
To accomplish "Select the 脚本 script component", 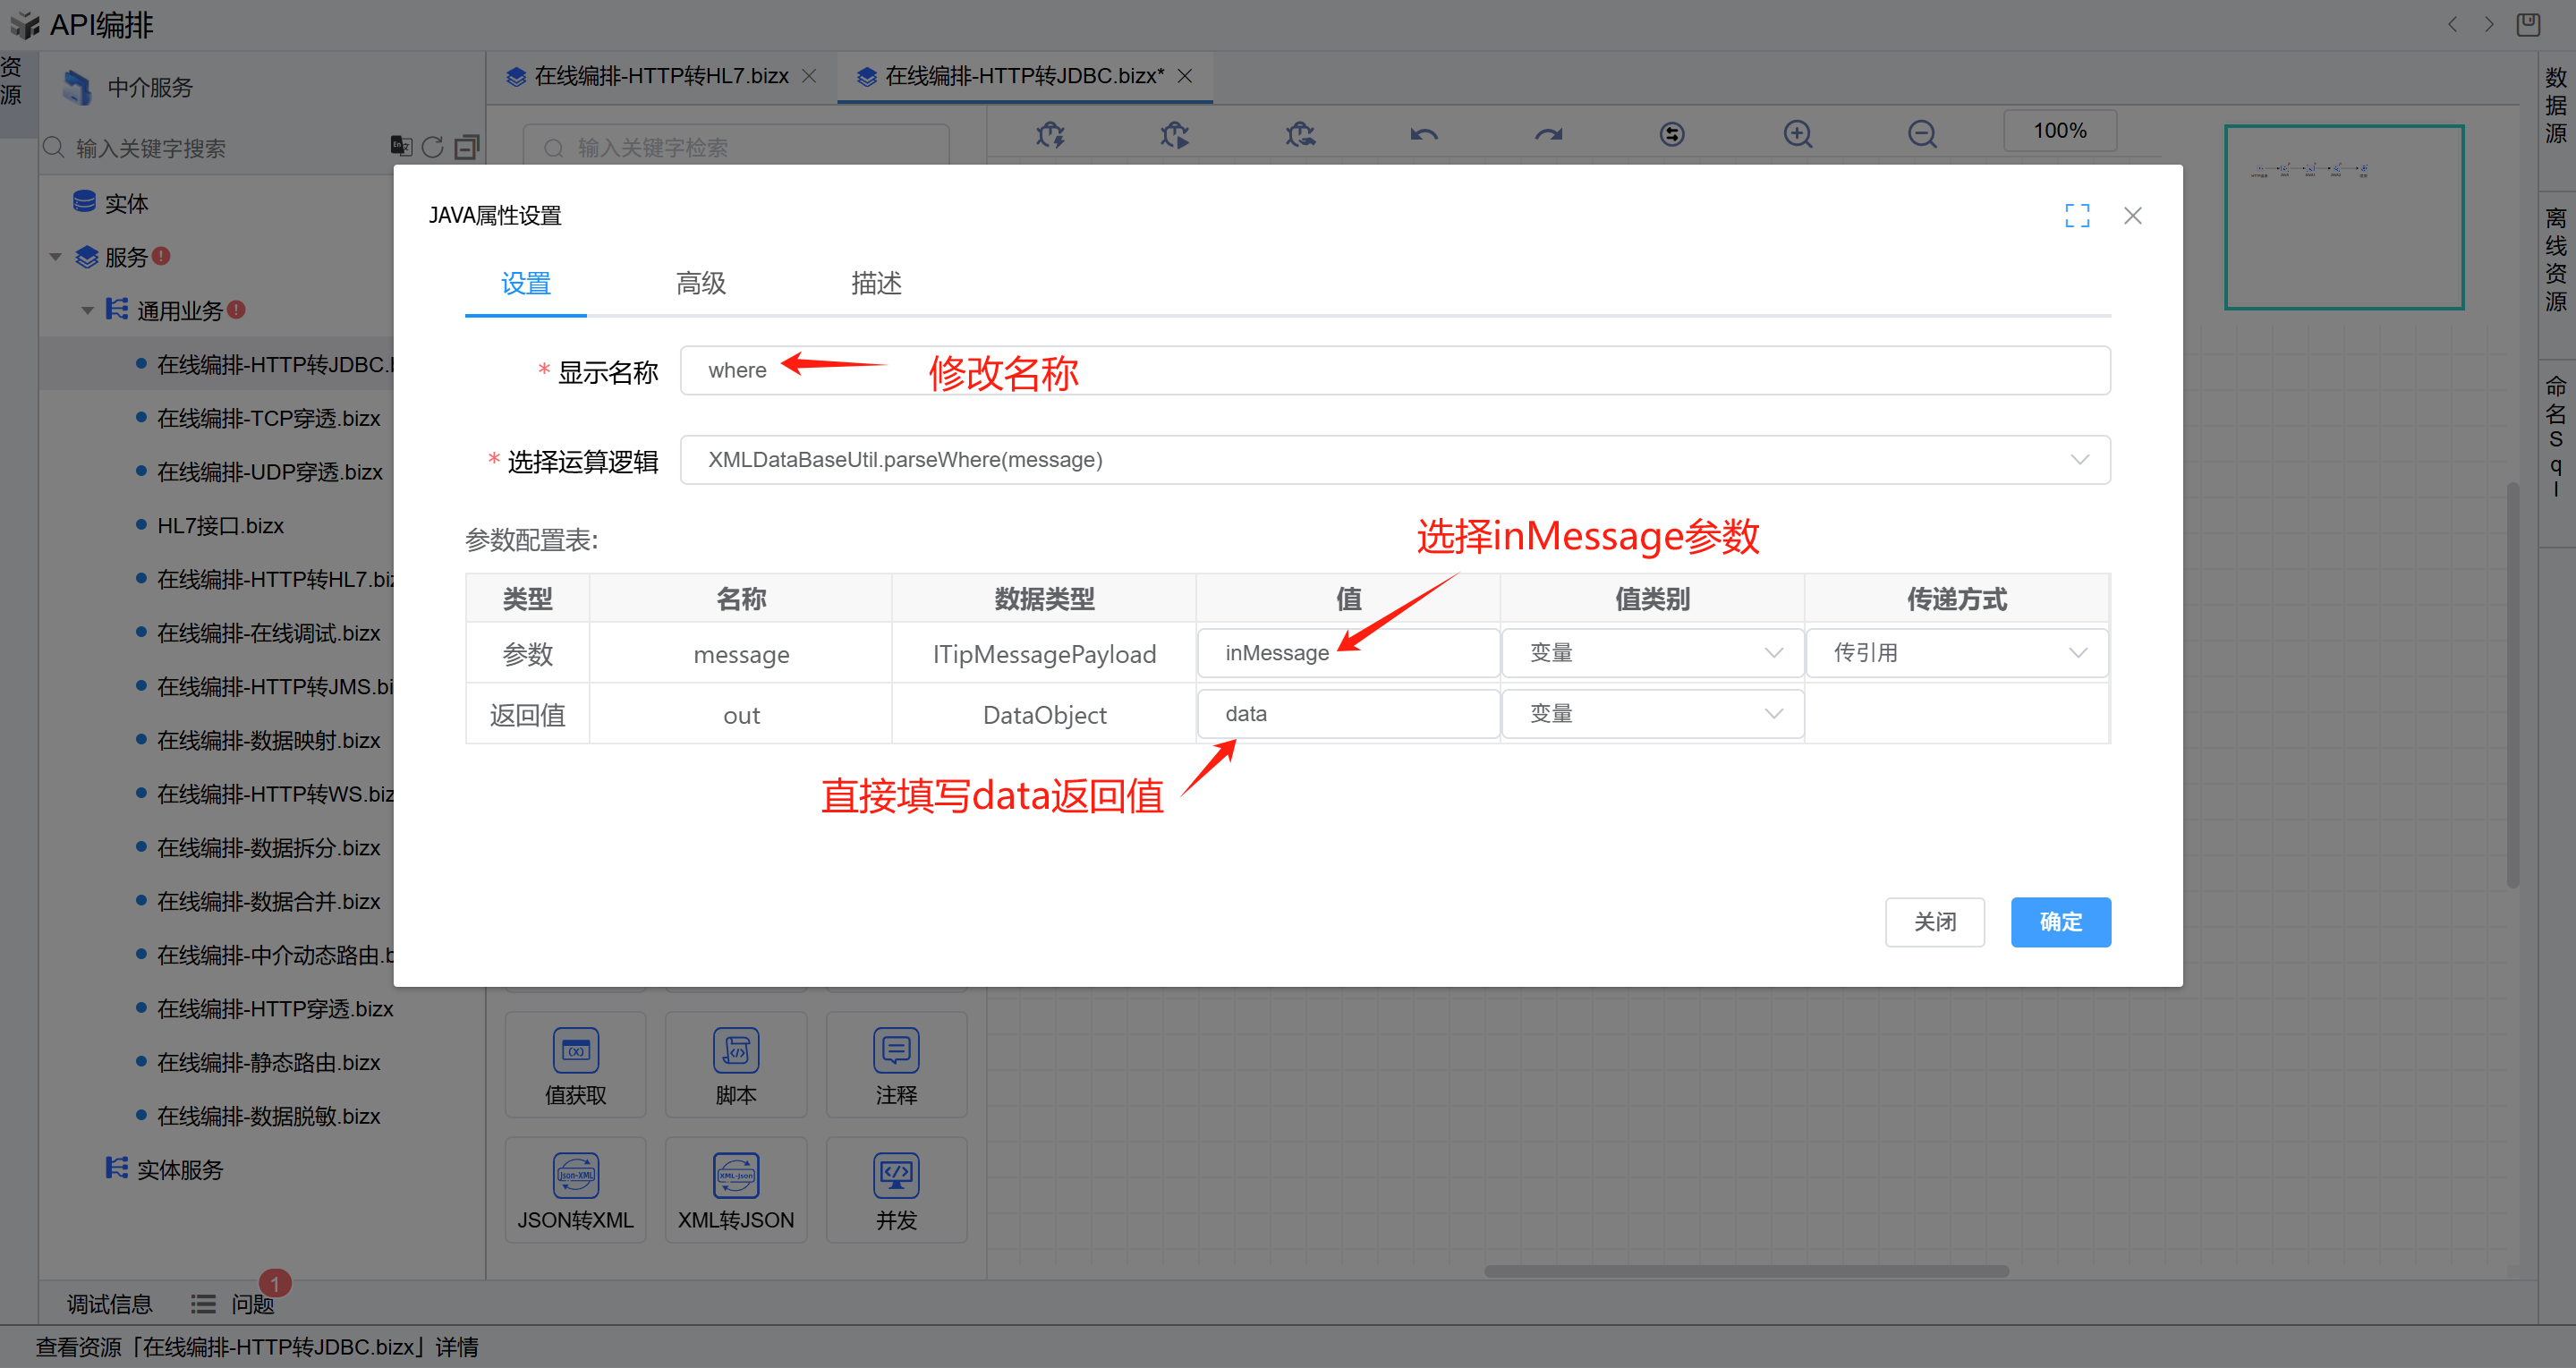I will tap(736, 1064).
